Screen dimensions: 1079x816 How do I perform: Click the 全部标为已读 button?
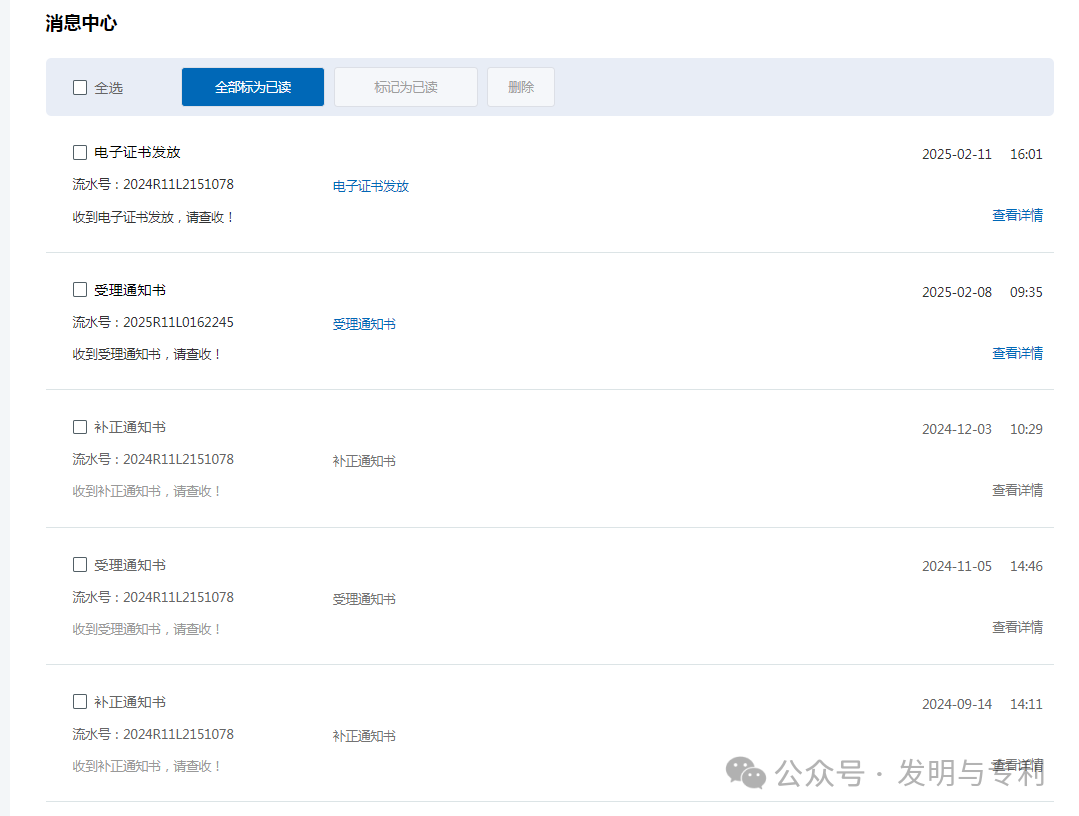click(x=252, y=86)
